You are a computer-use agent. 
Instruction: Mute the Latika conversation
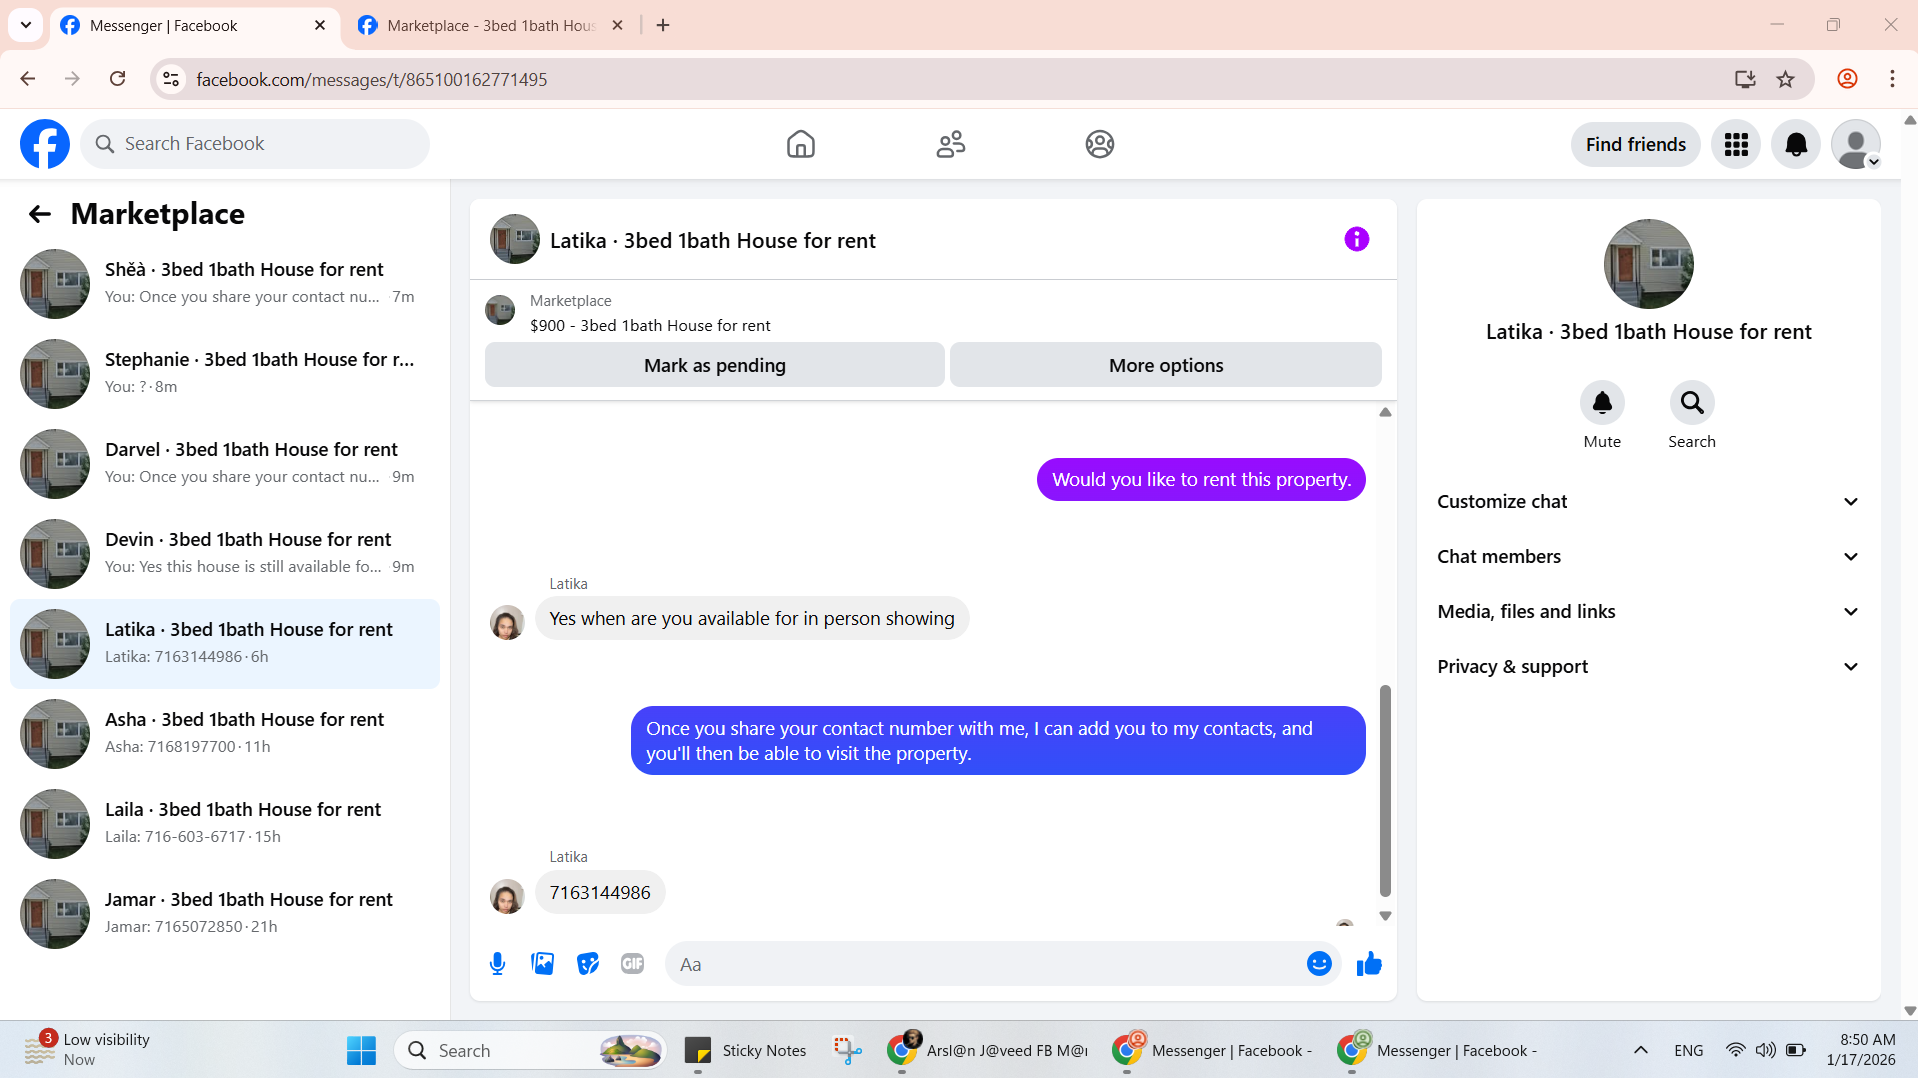click(x=1602, y=402)
